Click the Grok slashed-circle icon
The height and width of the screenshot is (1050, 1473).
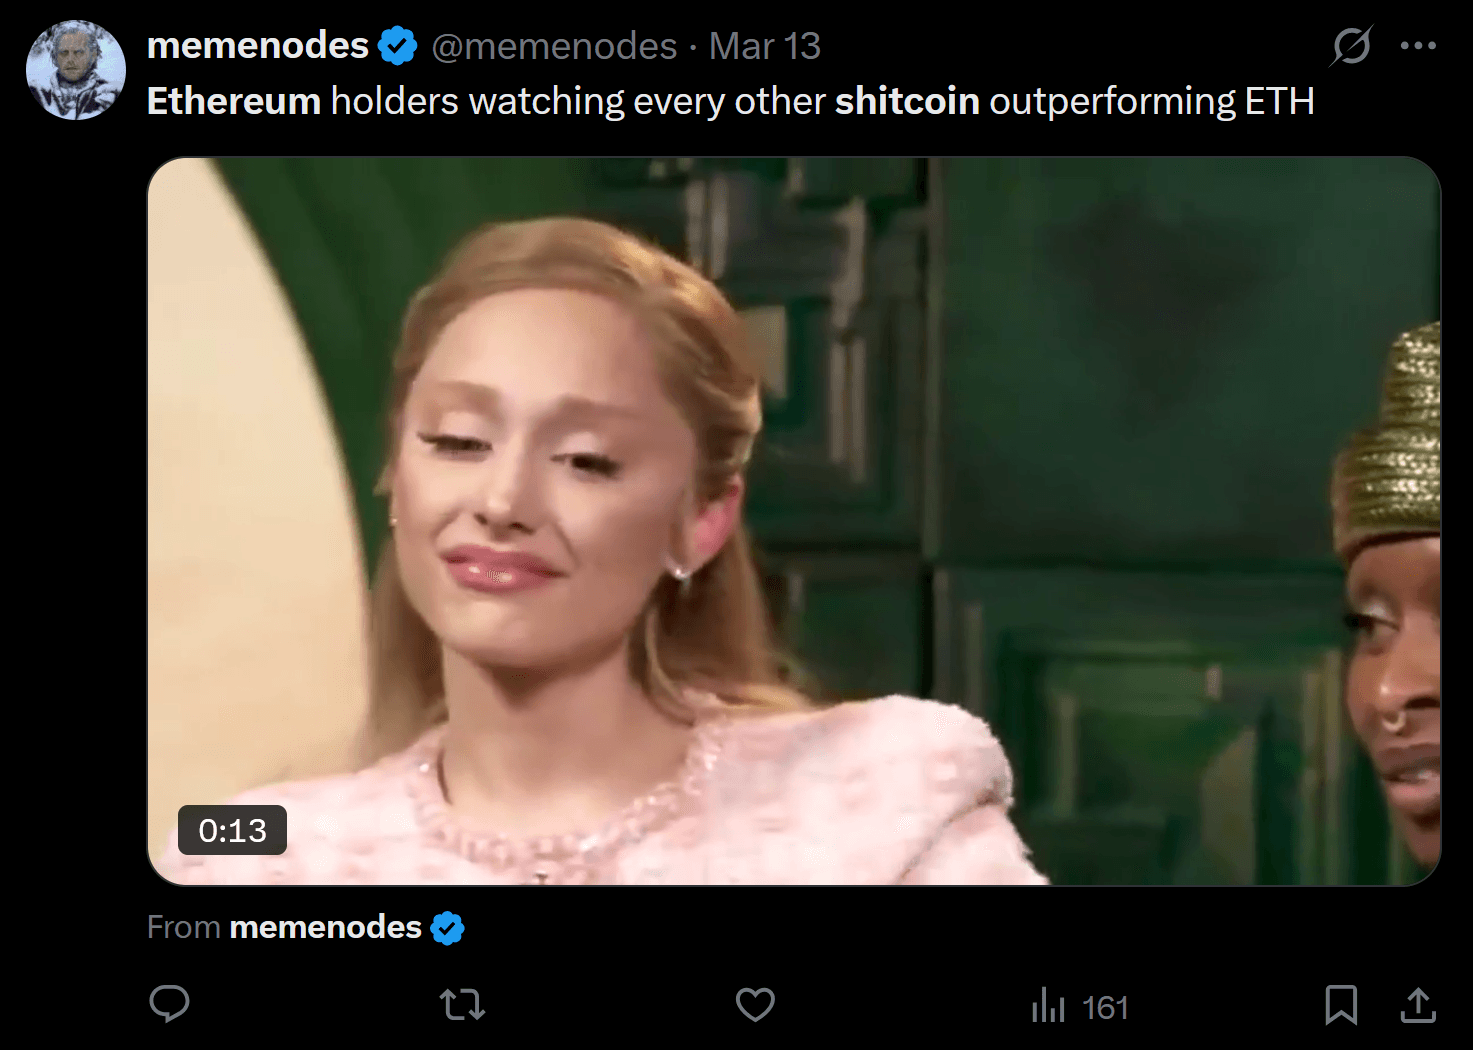coord(1351,46)
